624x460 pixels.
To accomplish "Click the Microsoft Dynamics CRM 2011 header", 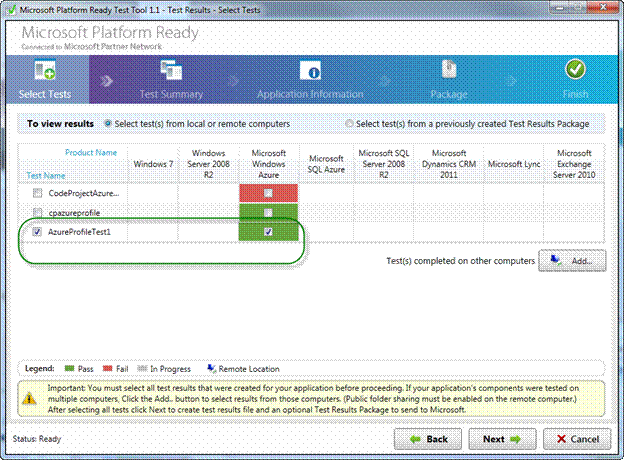I will coord(449,164).
